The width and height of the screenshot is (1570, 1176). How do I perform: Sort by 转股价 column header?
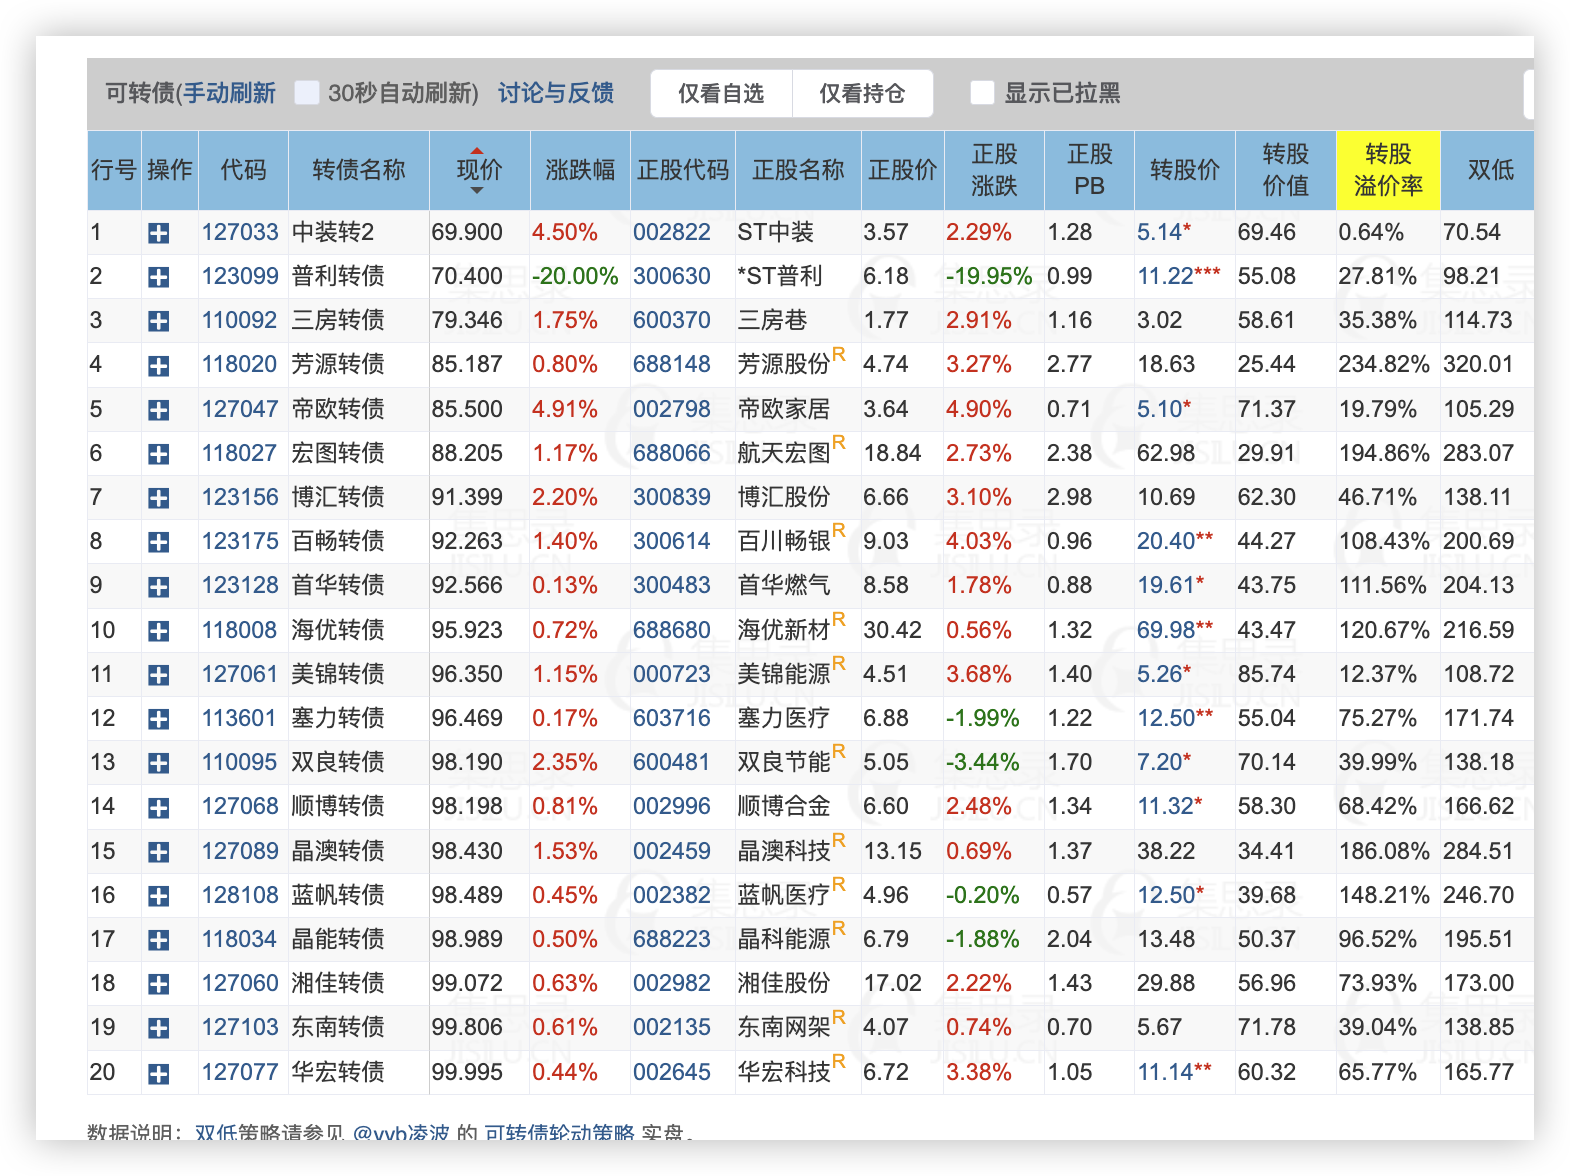coord(1184,170)
